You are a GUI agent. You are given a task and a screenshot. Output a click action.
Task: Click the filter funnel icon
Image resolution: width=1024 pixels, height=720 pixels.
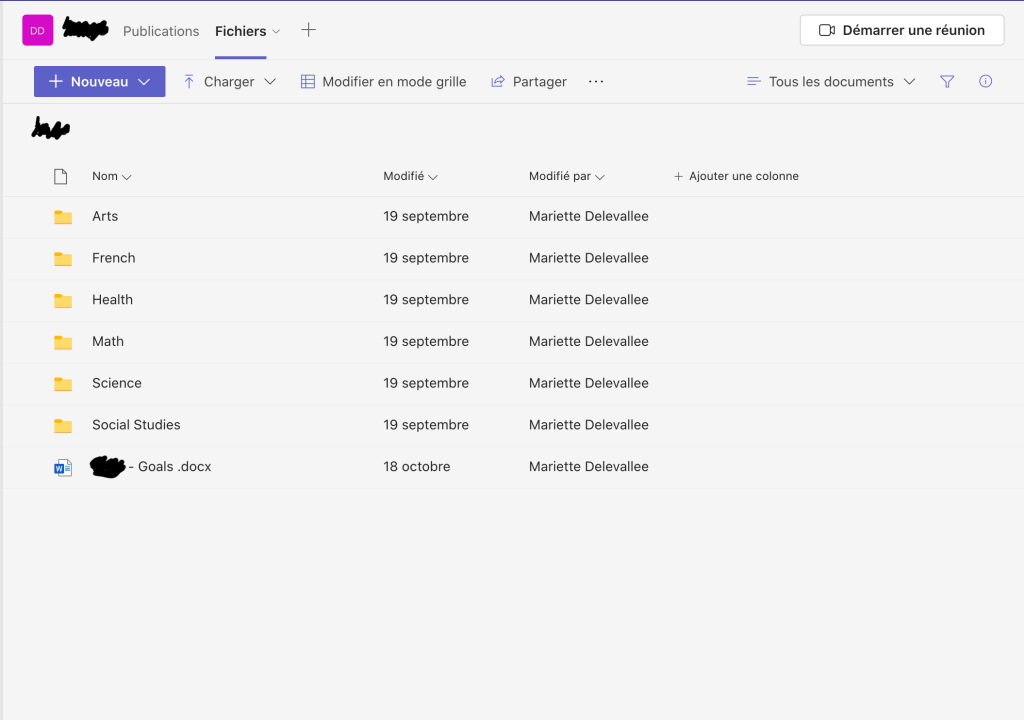[x=947, y=82]
